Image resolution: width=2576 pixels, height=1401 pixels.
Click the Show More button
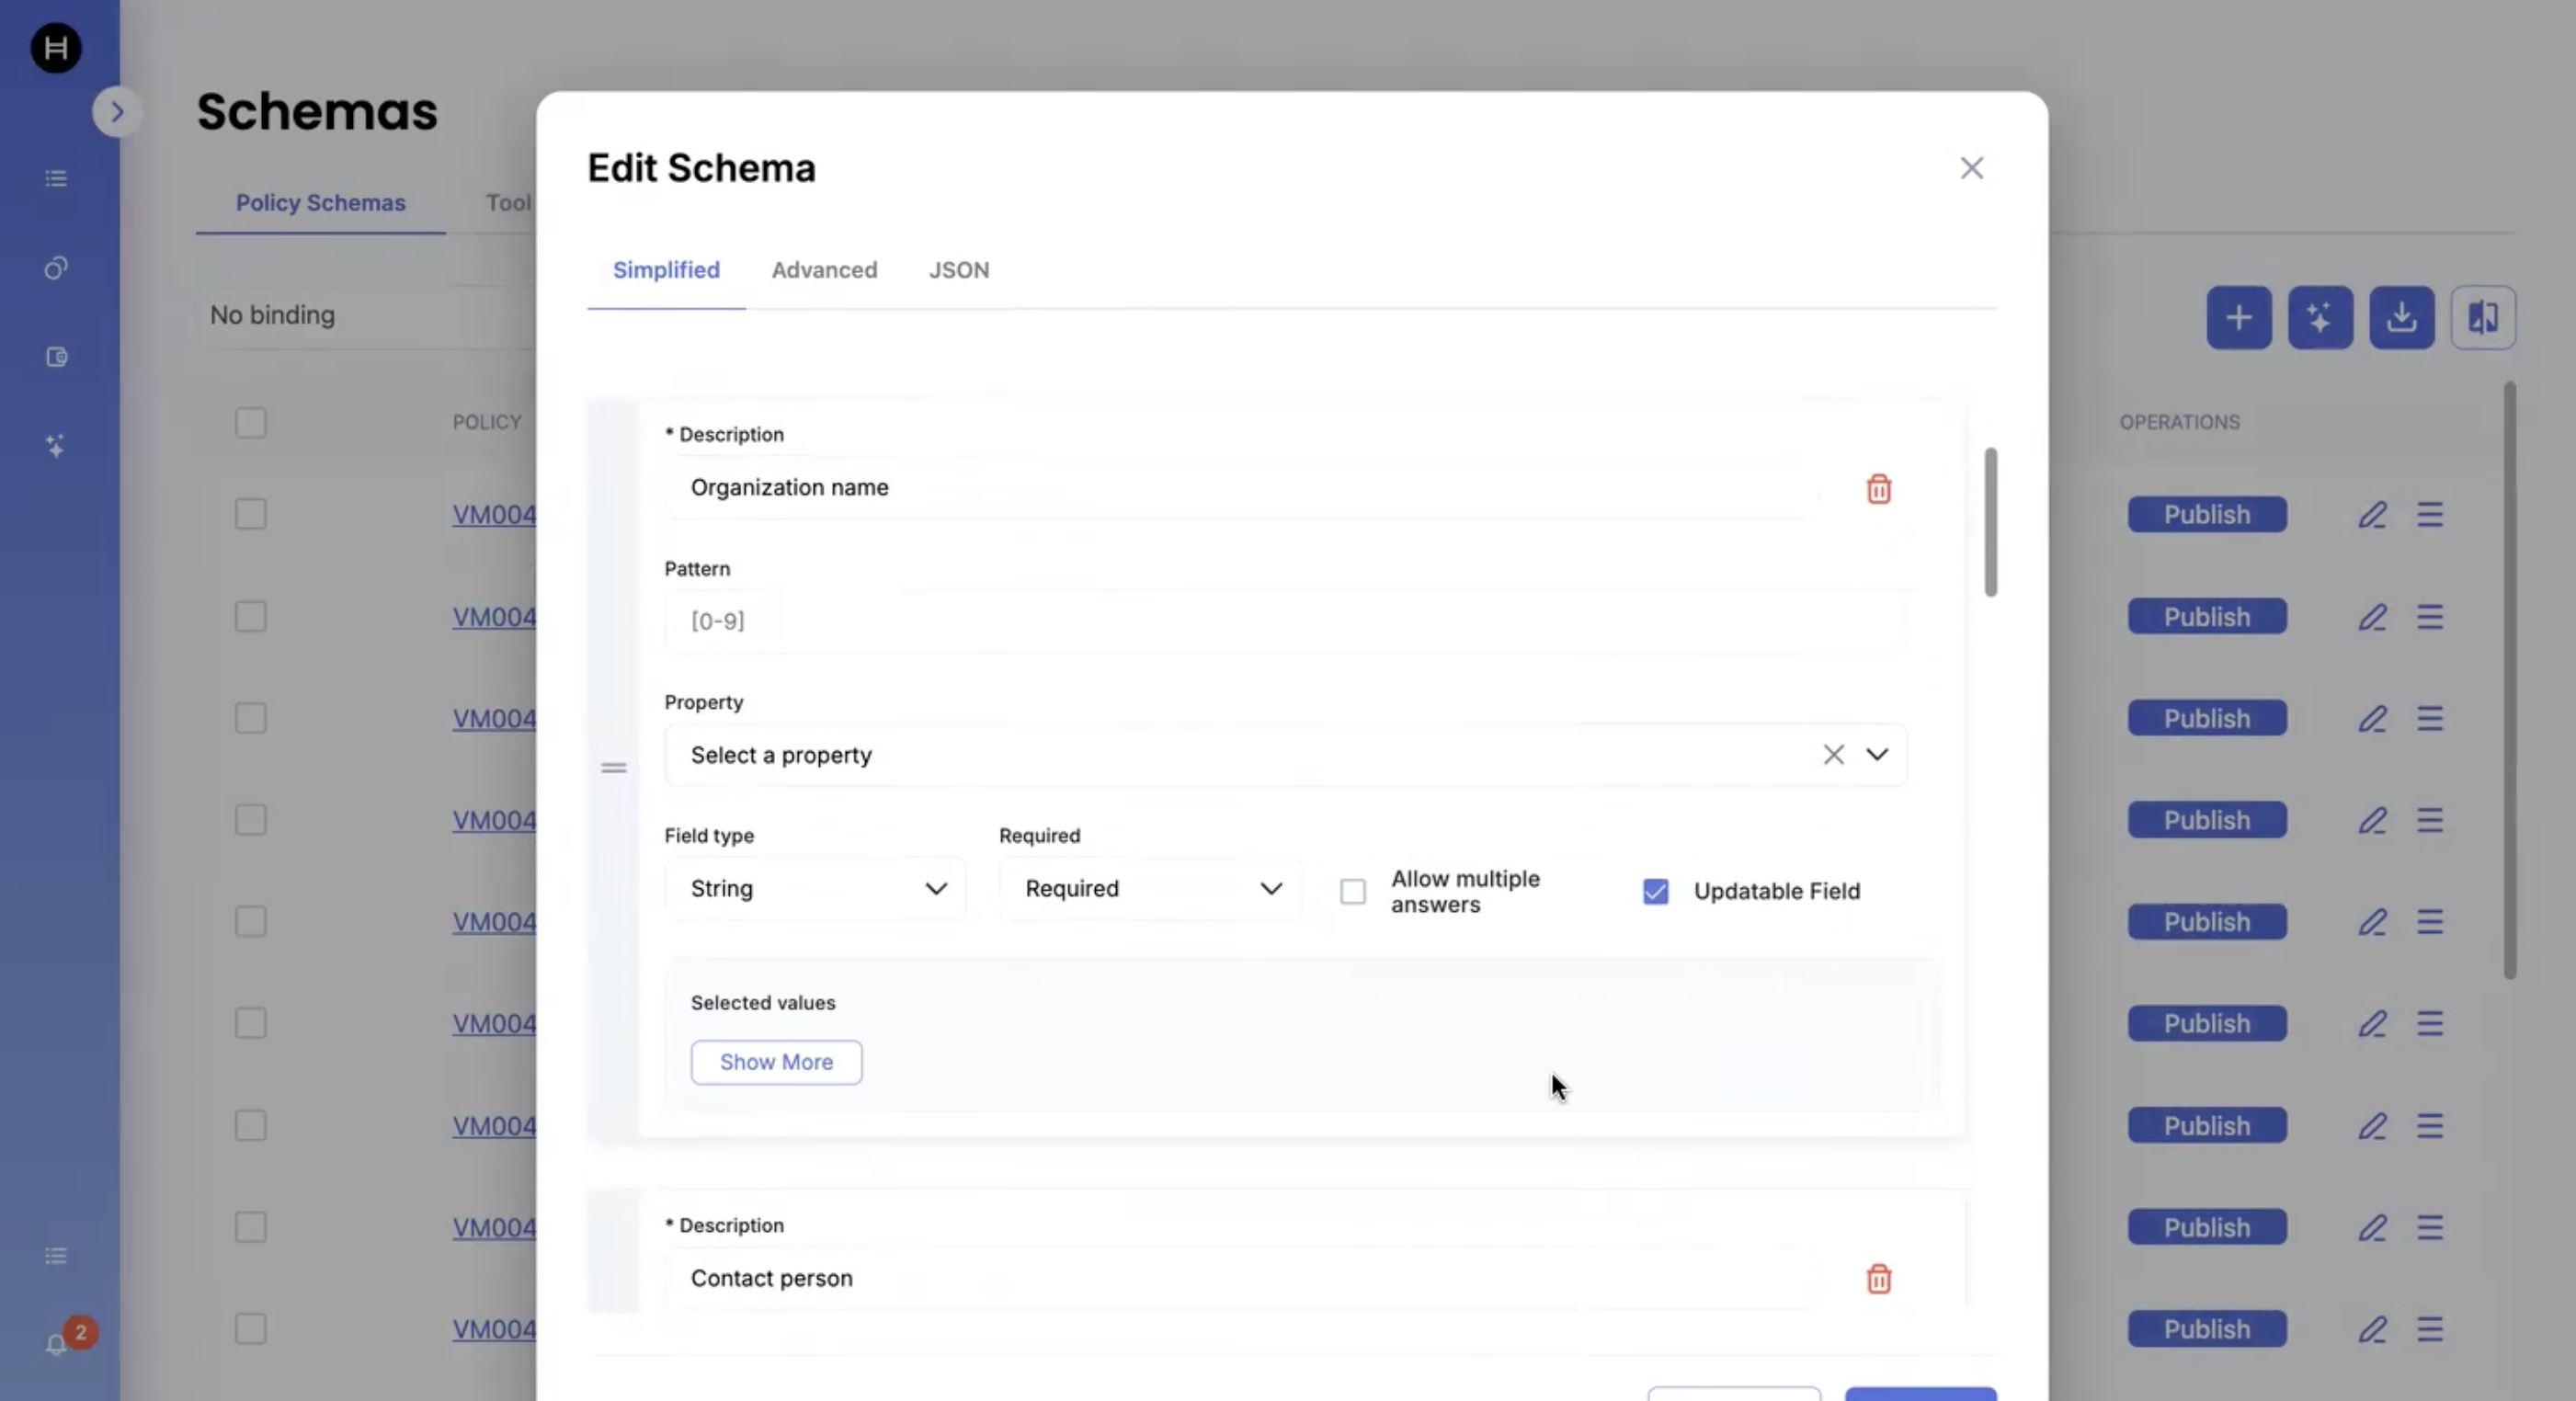point(776,1062)
